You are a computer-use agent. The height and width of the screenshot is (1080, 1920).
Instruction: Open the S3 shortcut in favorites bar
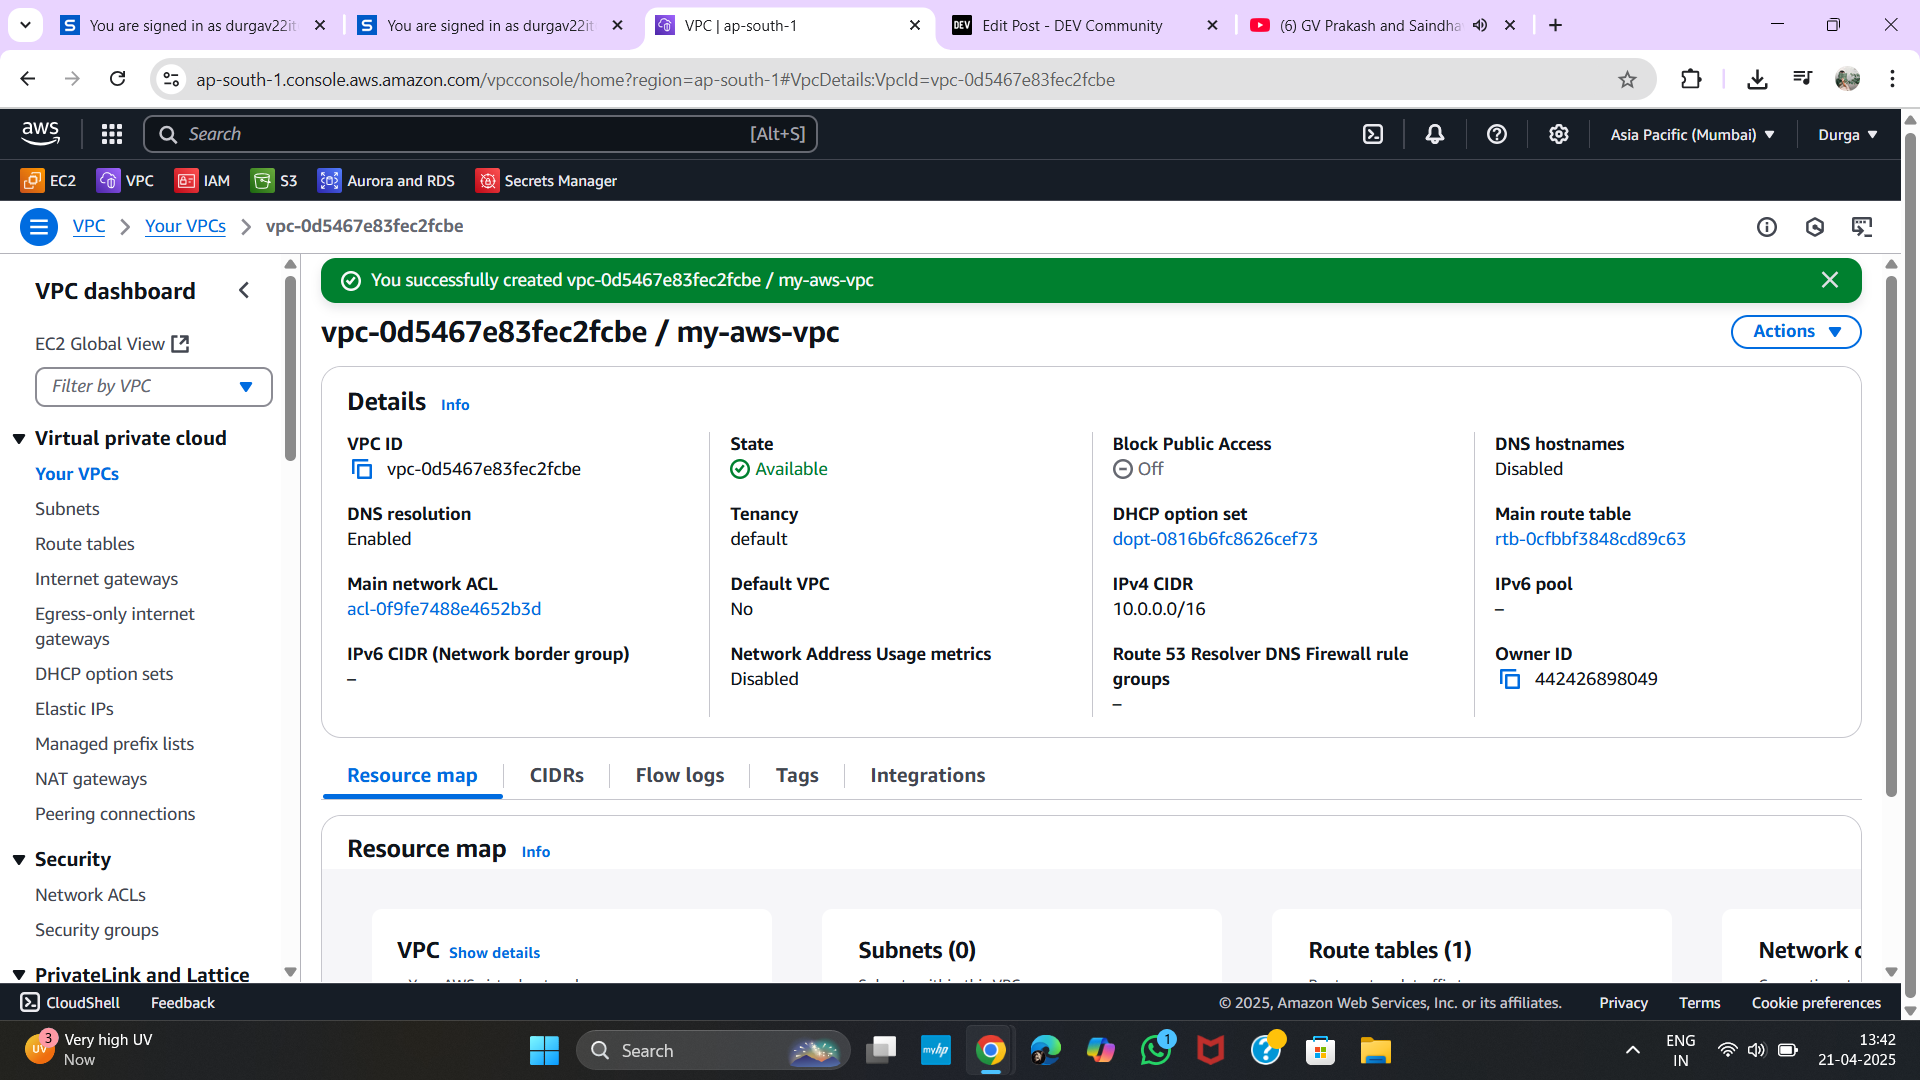tap(274, 180)
